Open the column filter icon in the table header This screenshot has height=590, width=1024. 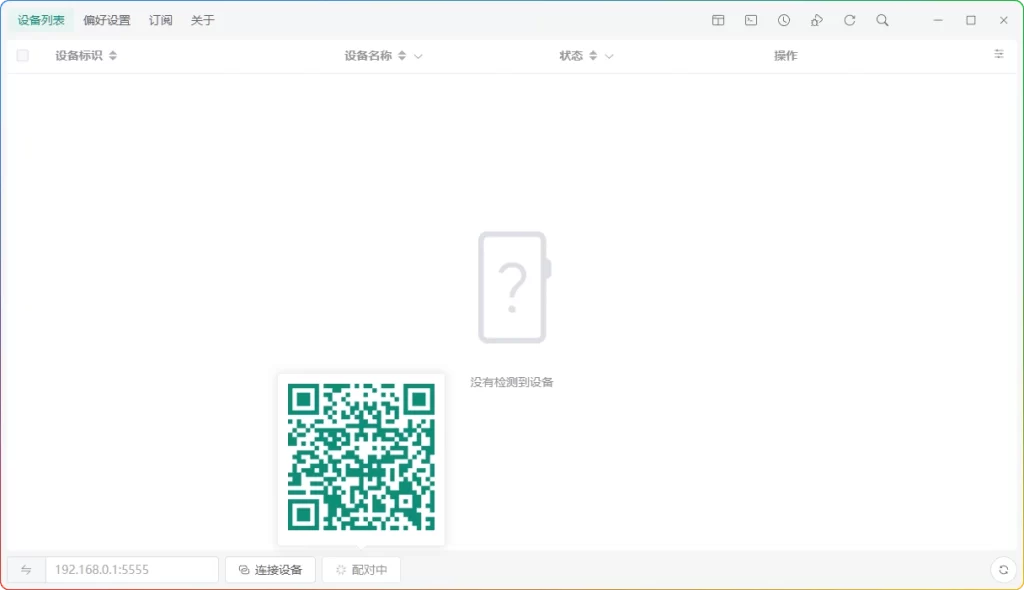pos(998,54)
